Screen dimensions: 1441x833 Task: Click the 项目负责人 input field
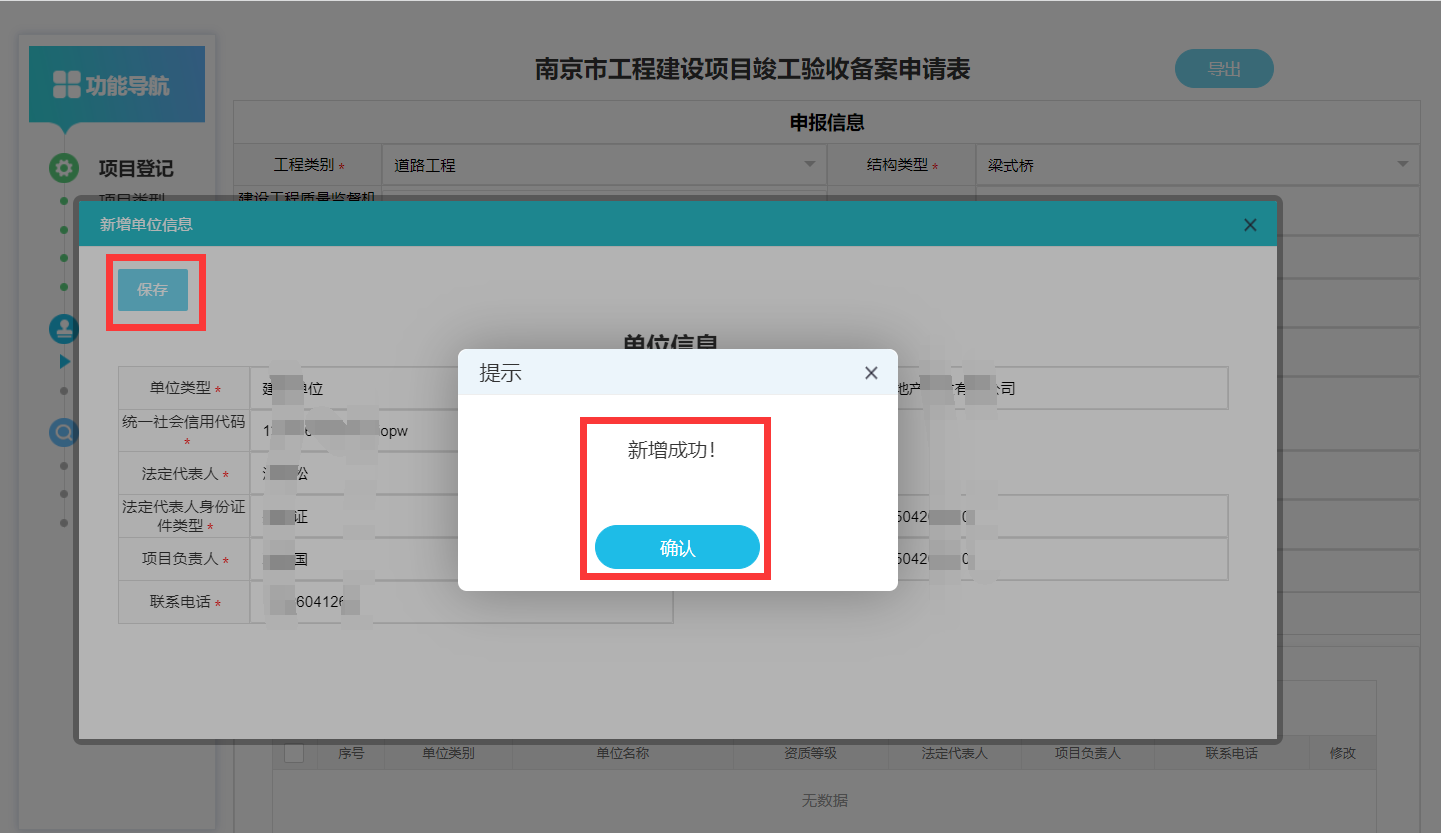[460, 560]
